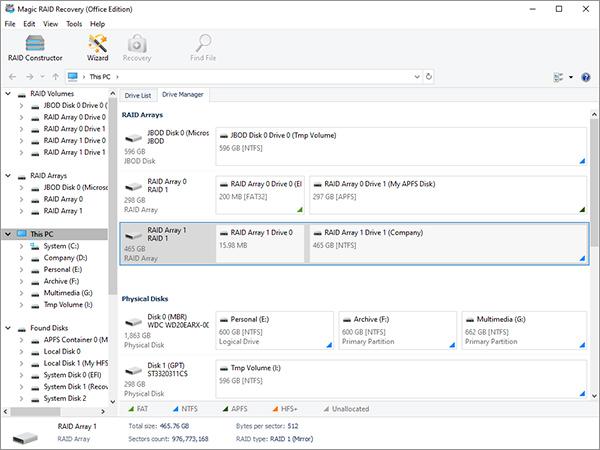The image size is (600, 450).
Task: Click the NTFS legend marker
Action: (176, 409)
